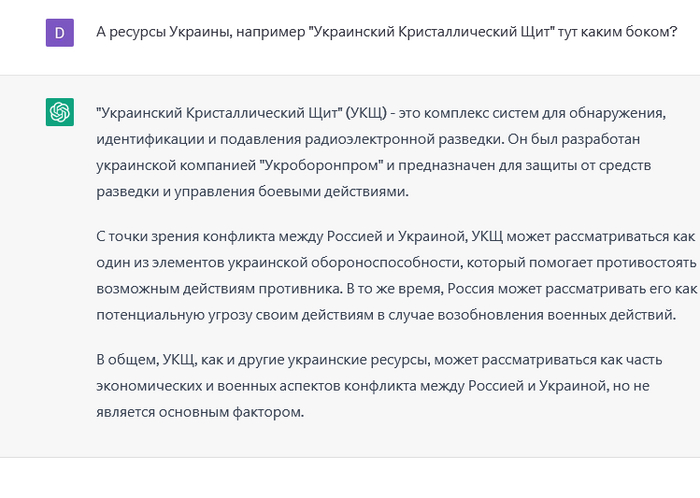Screen dimensions: 700x498
Task: Click the purple "D" user avatar
Action: coord(60,33)
